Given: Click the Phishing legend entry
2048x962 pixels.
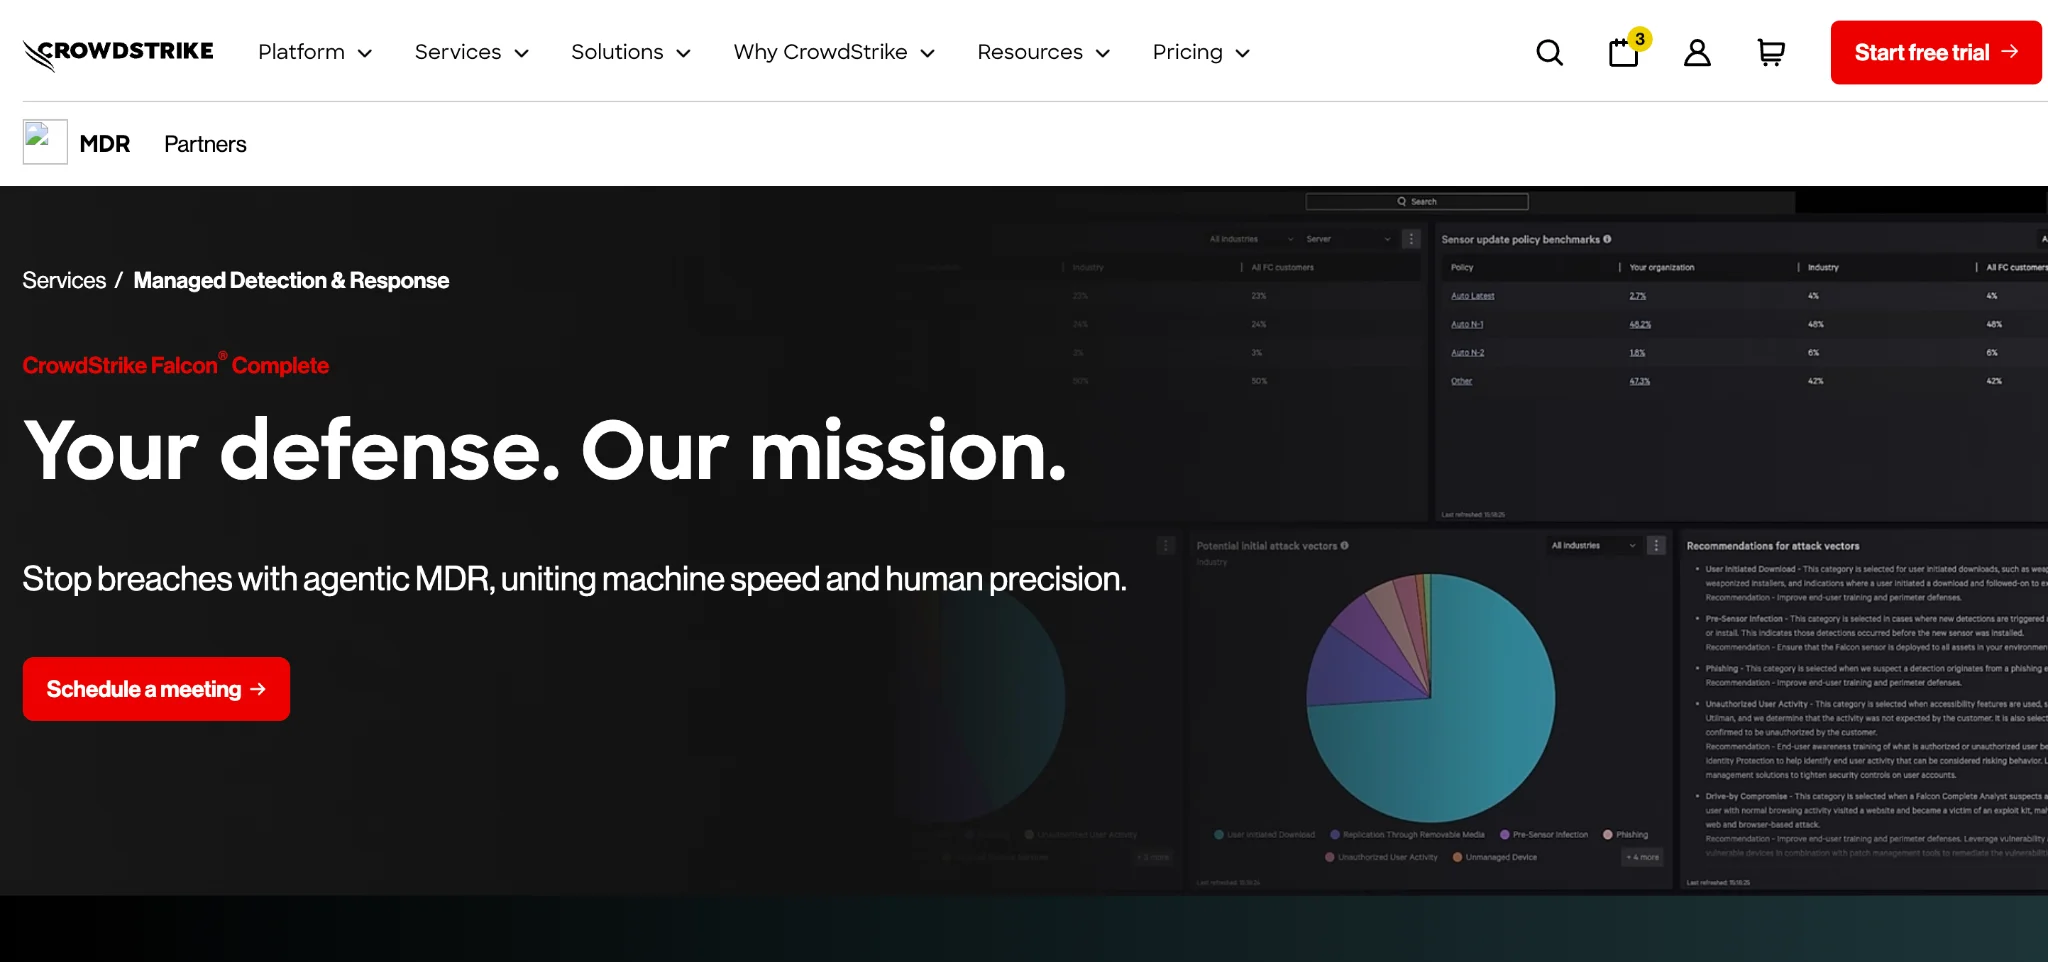Looking at the screenshot, I should click(1626, 834).
